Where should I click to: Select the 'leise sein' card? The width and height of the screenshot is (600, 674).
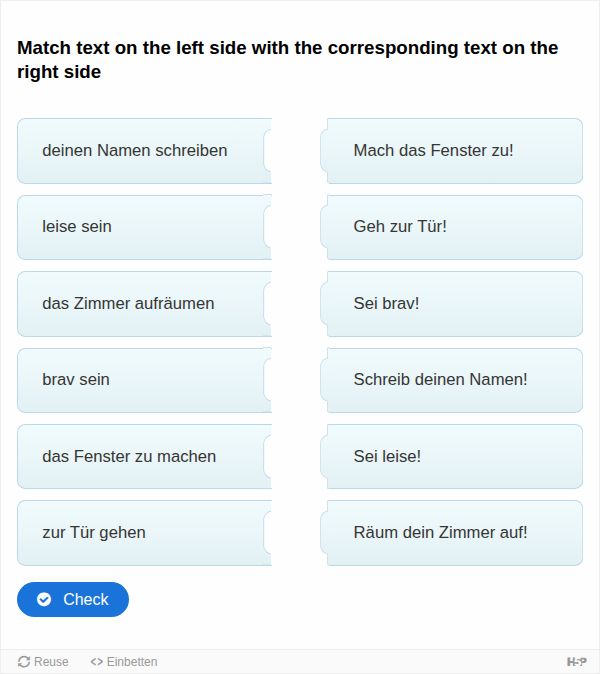(144, 227)
